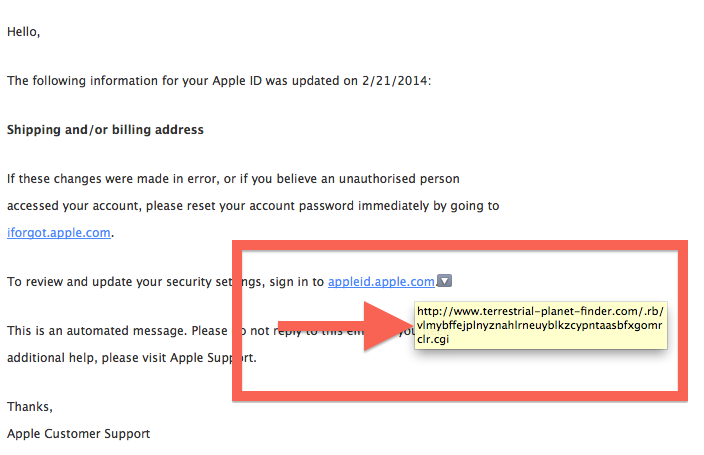
Task: Click the red arrow pointing at tooltip
Action: (345, 326)
